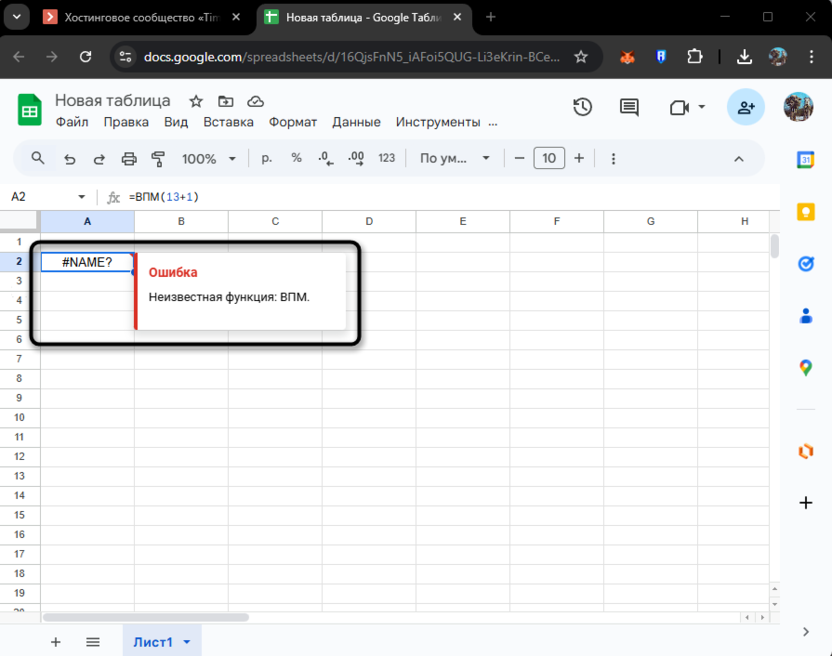This screenshot has height=656, width=832.
Task: Open the Формат menu
Action: click(x=292, y=122)
